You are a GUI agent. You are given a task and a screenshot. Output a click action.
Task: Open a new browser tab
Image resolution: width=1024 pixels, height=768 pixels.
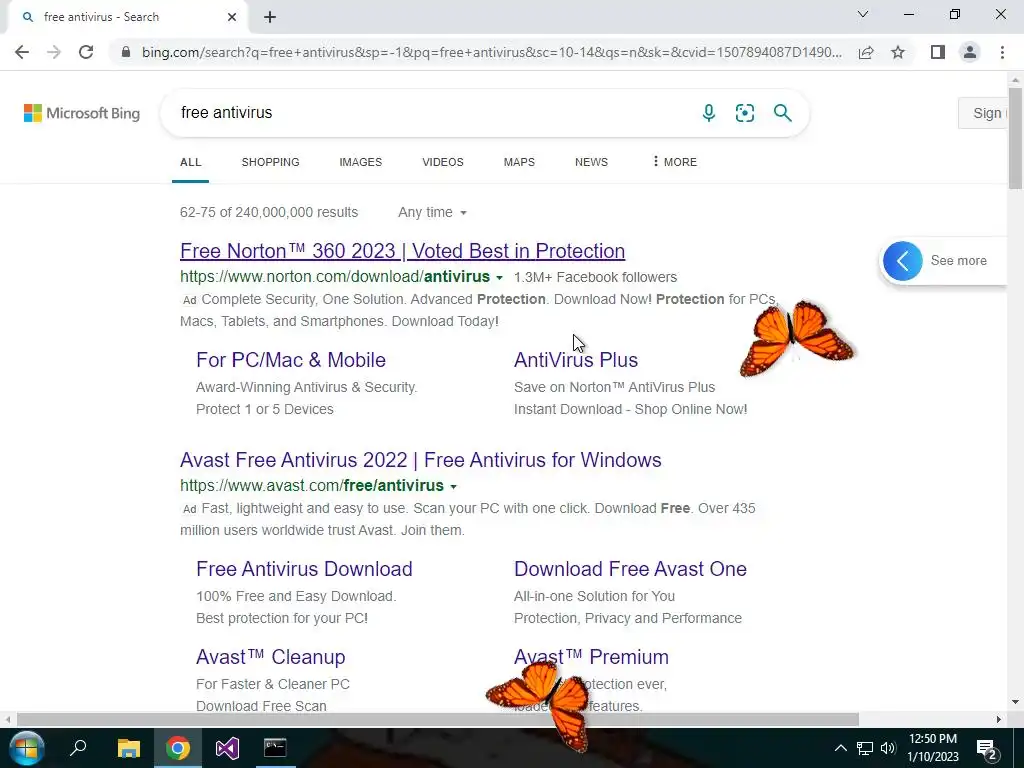tap(270, 17)
